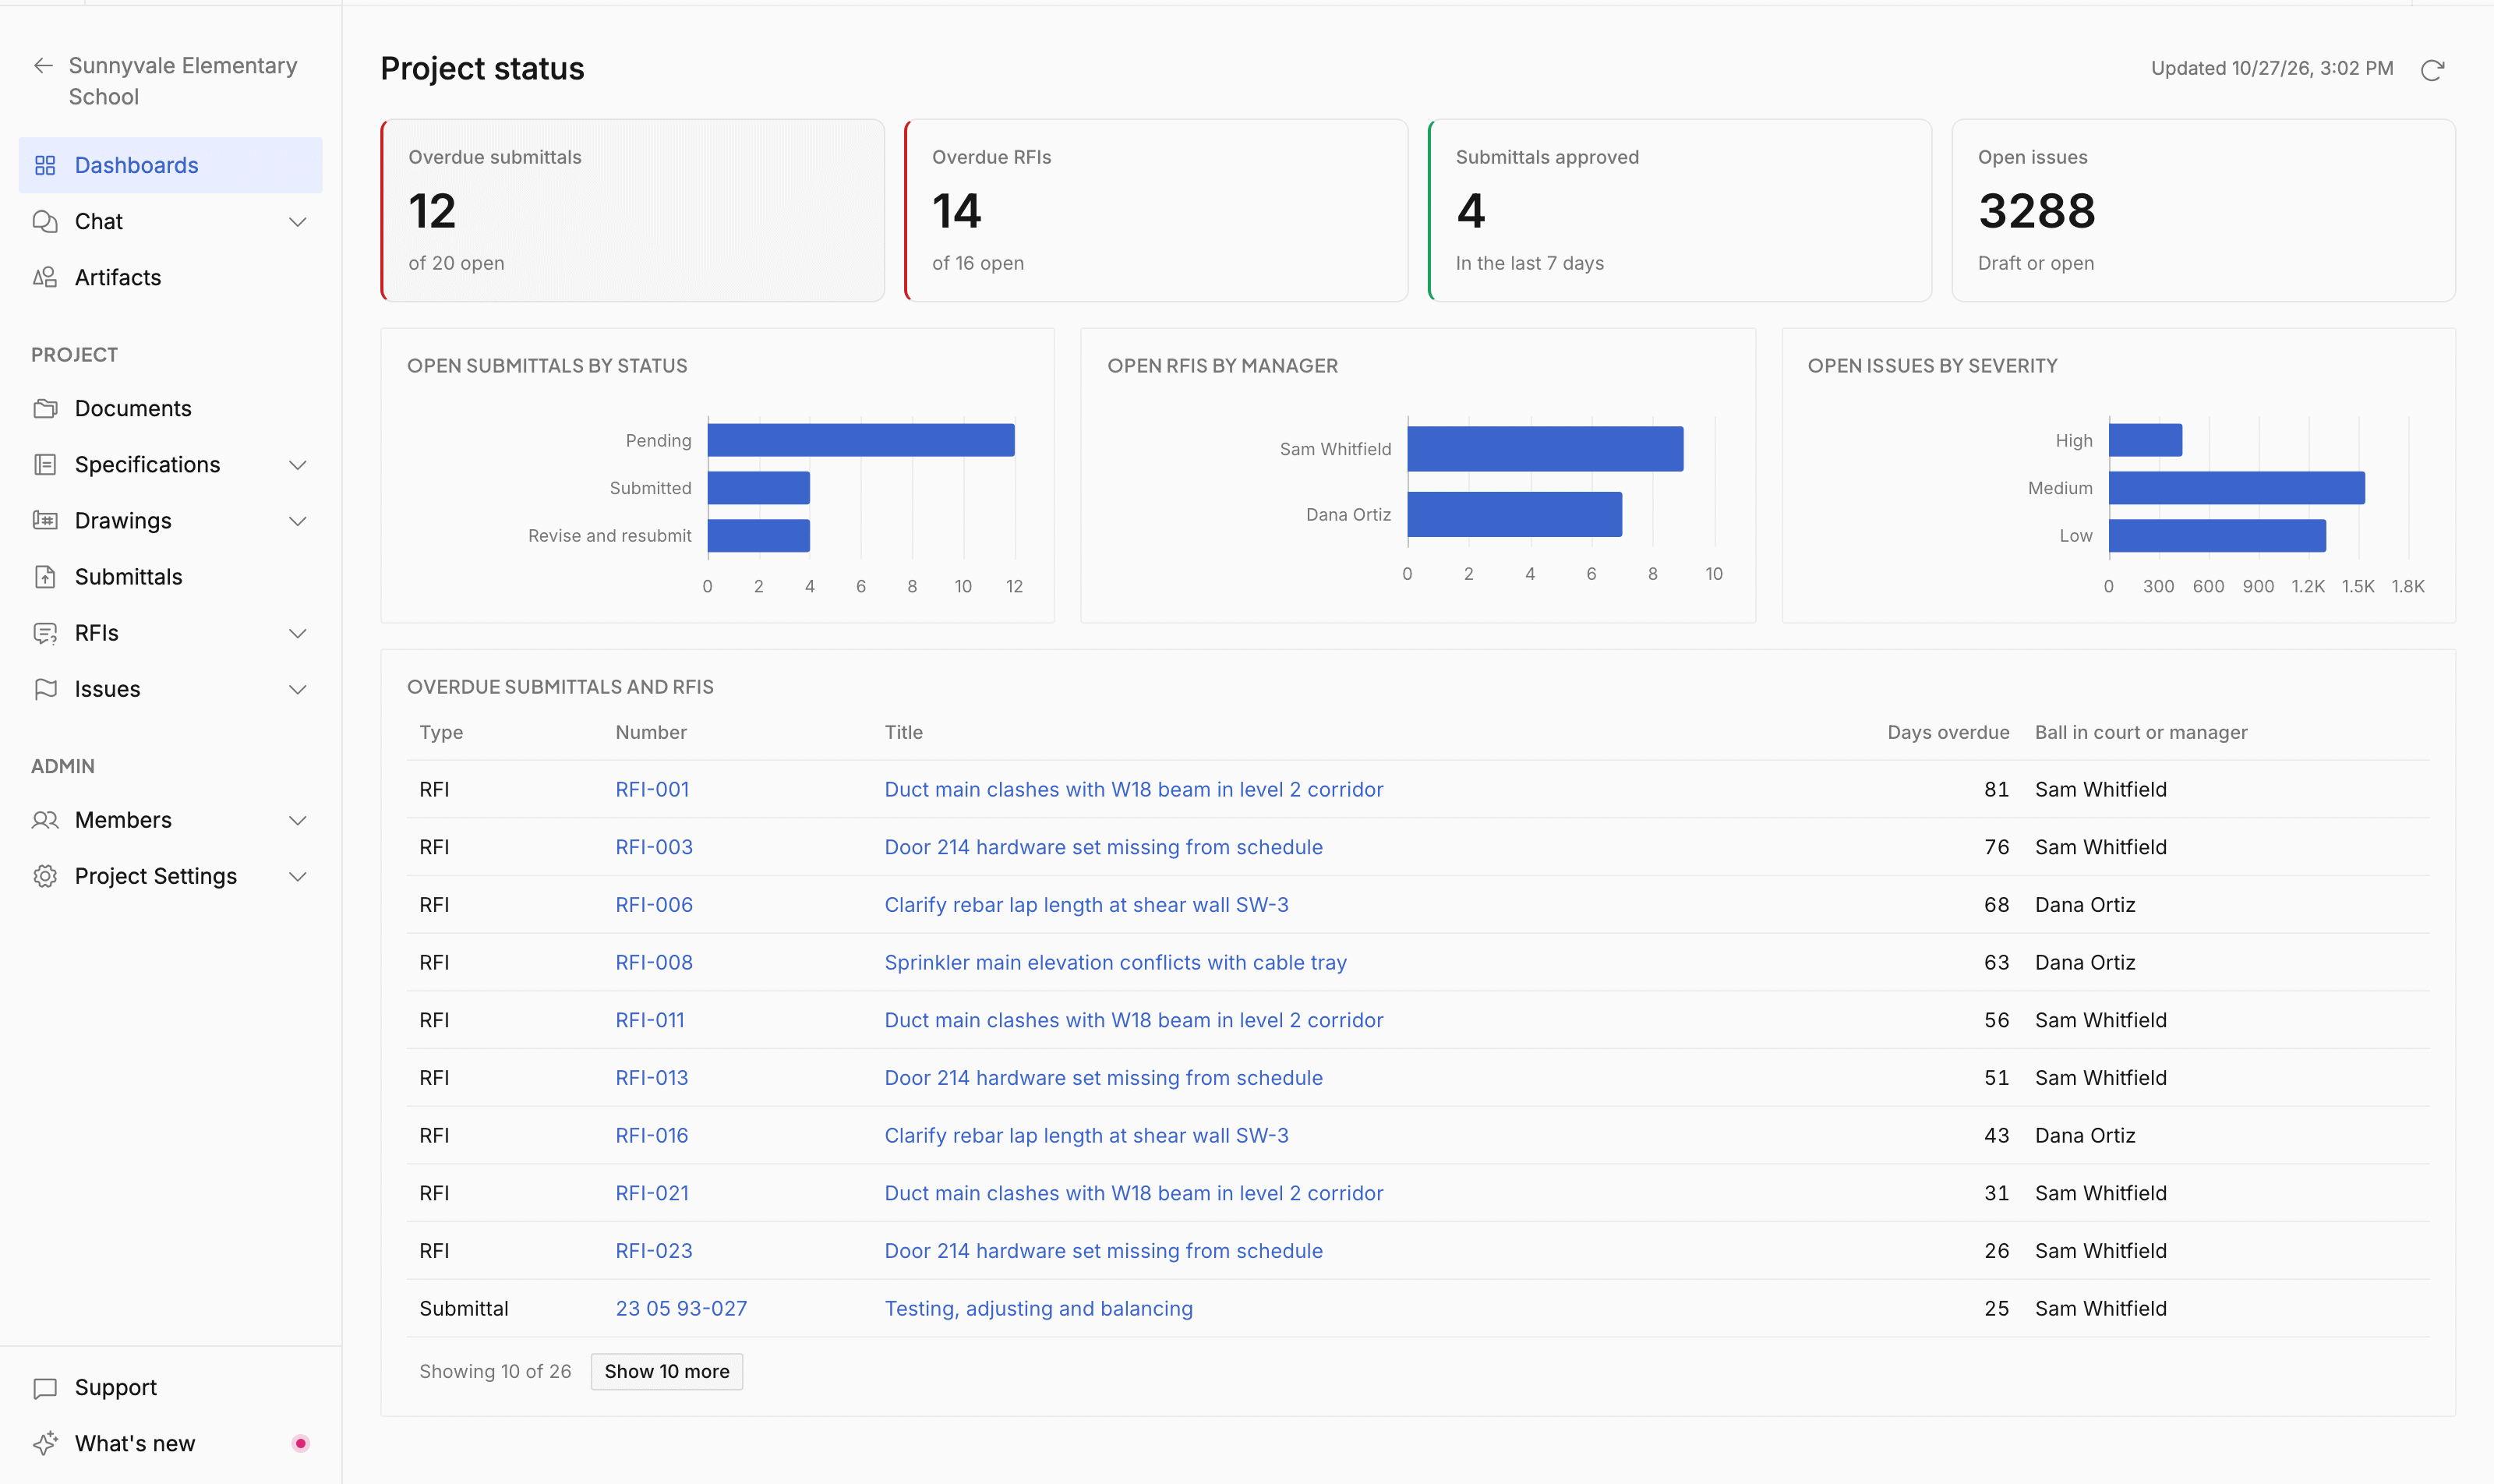
Task: Expand the Drawings chevron
Action: 297,521
